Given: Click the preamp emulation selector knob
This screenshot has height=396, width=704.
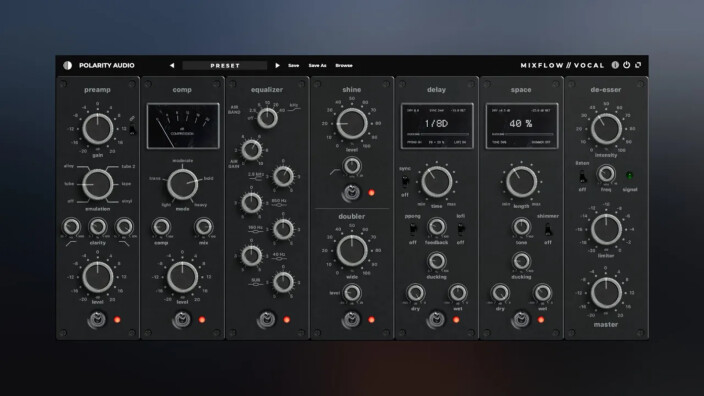Looking at the screenshot, I should point(97,185).
